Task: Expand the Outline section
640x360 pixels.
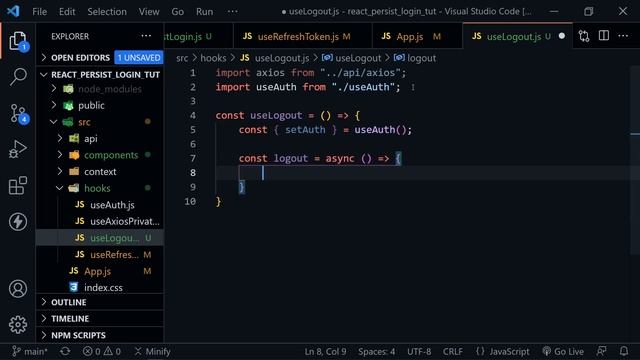Action: coord(100,302)
